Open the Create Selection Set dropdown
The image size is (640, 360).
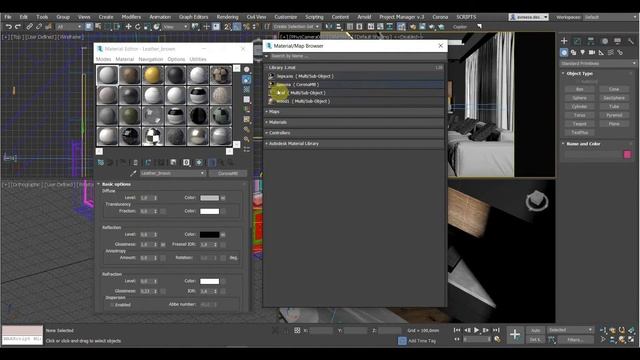point(296,27)
